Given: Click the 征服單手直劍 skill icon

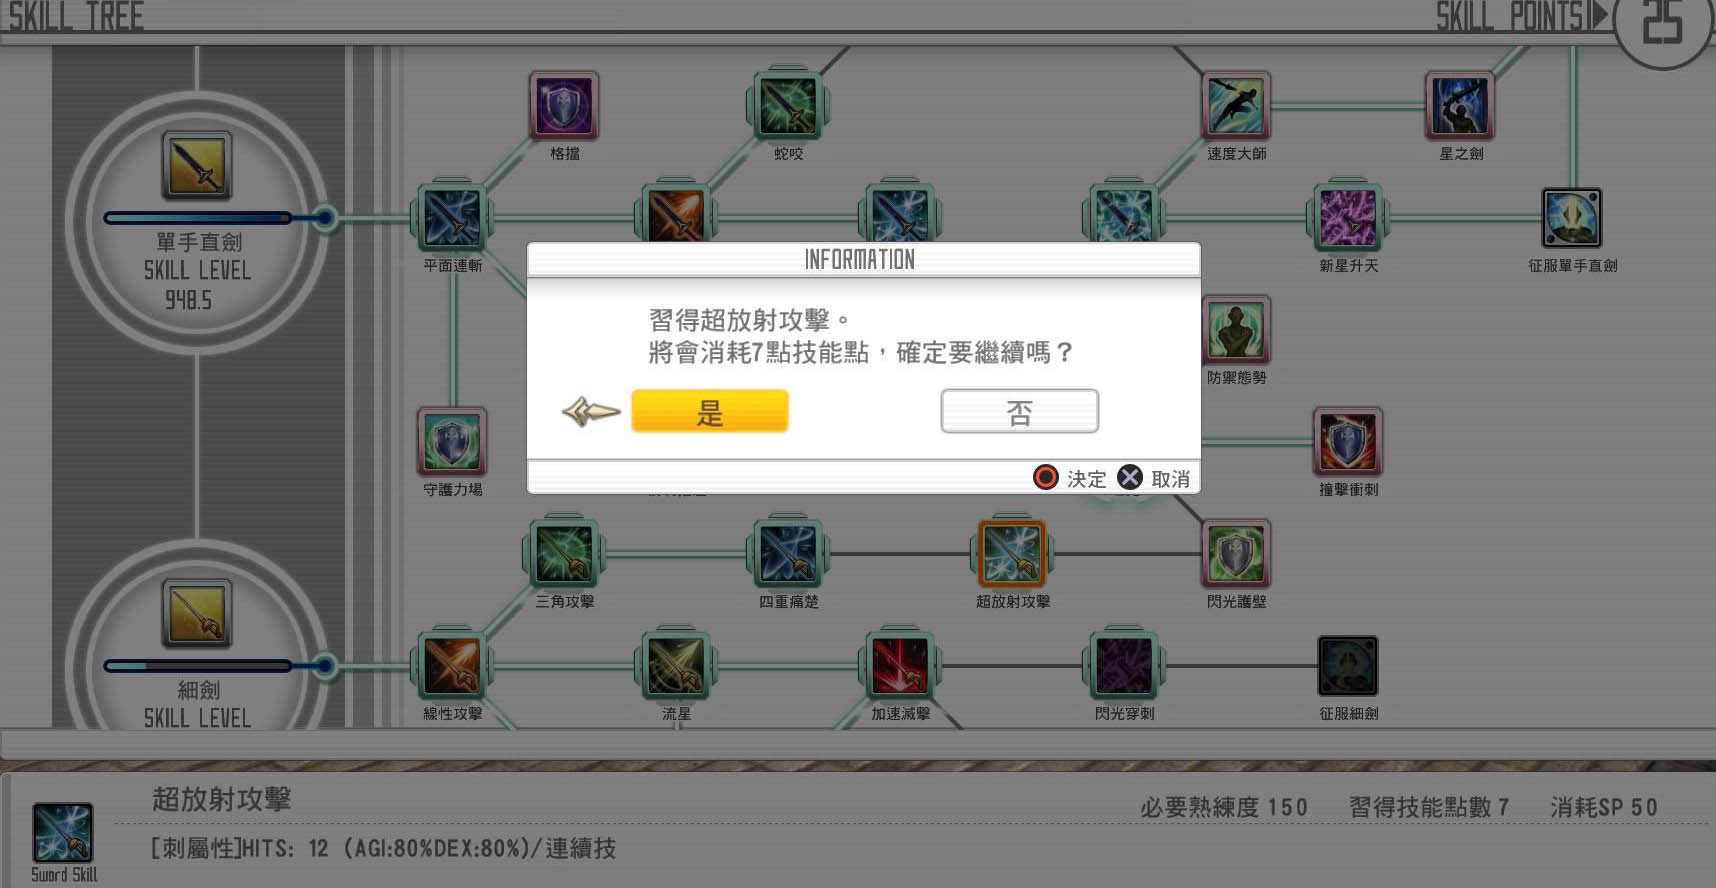Looking at the screenshot, I should (1572, 218).
